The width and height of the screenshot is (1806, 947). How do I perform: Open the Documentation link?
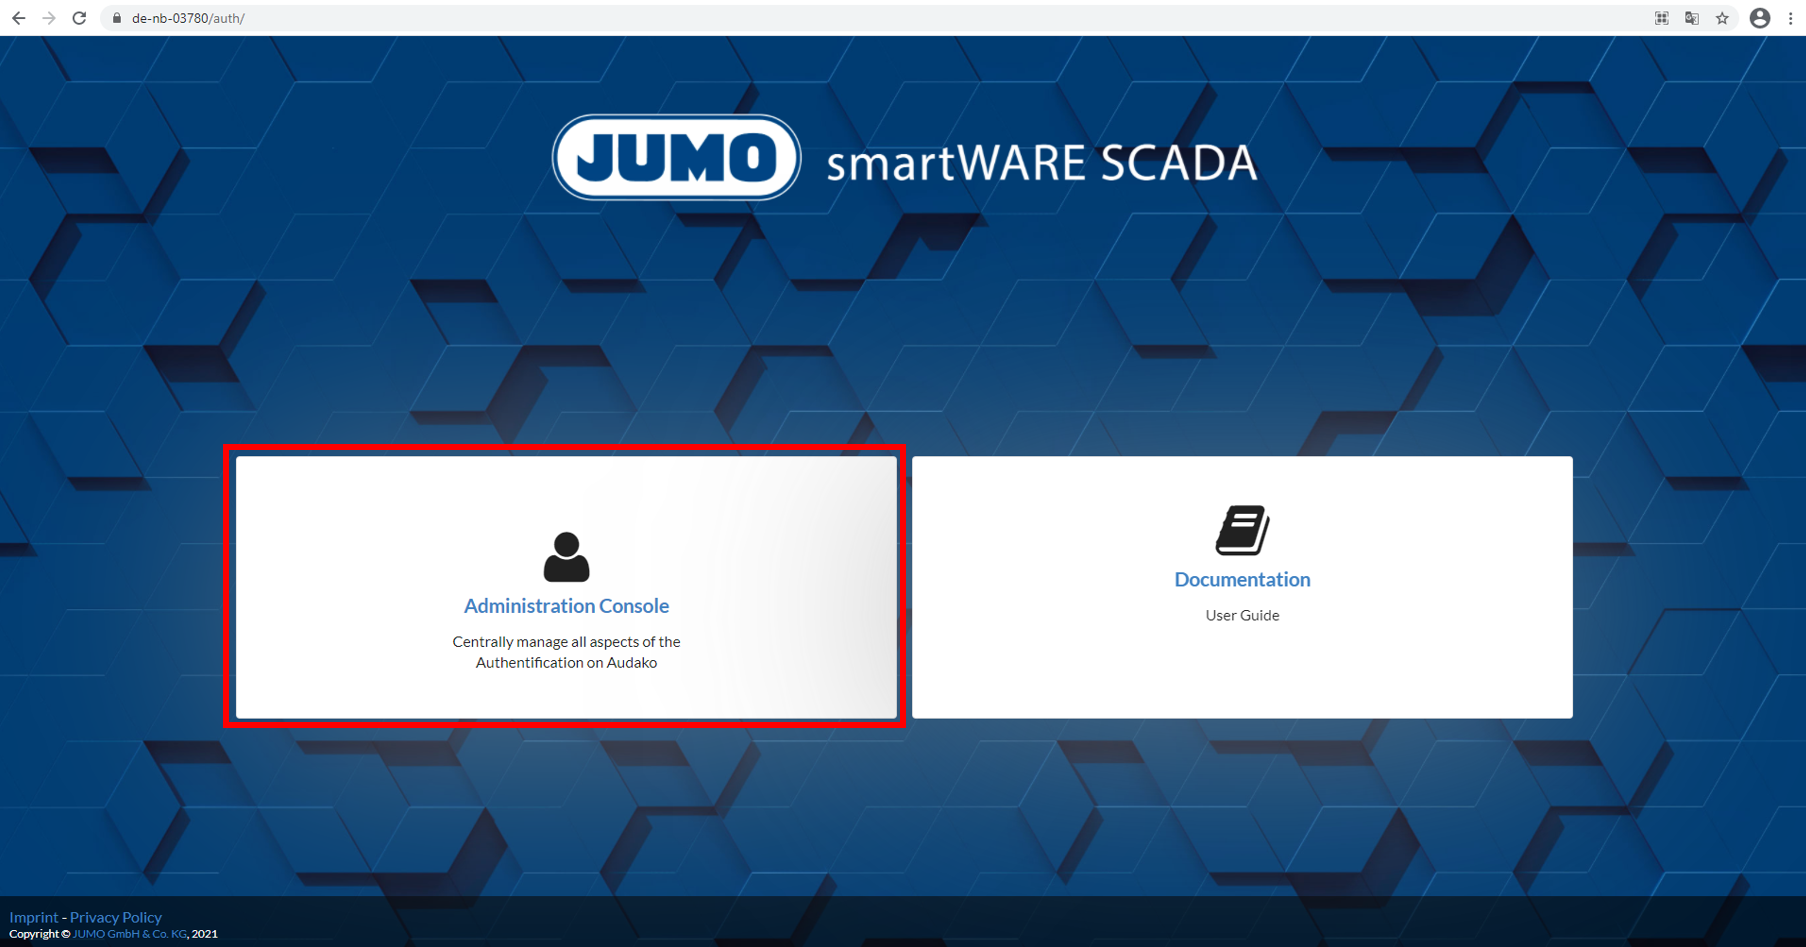[x=1242, y=580]
